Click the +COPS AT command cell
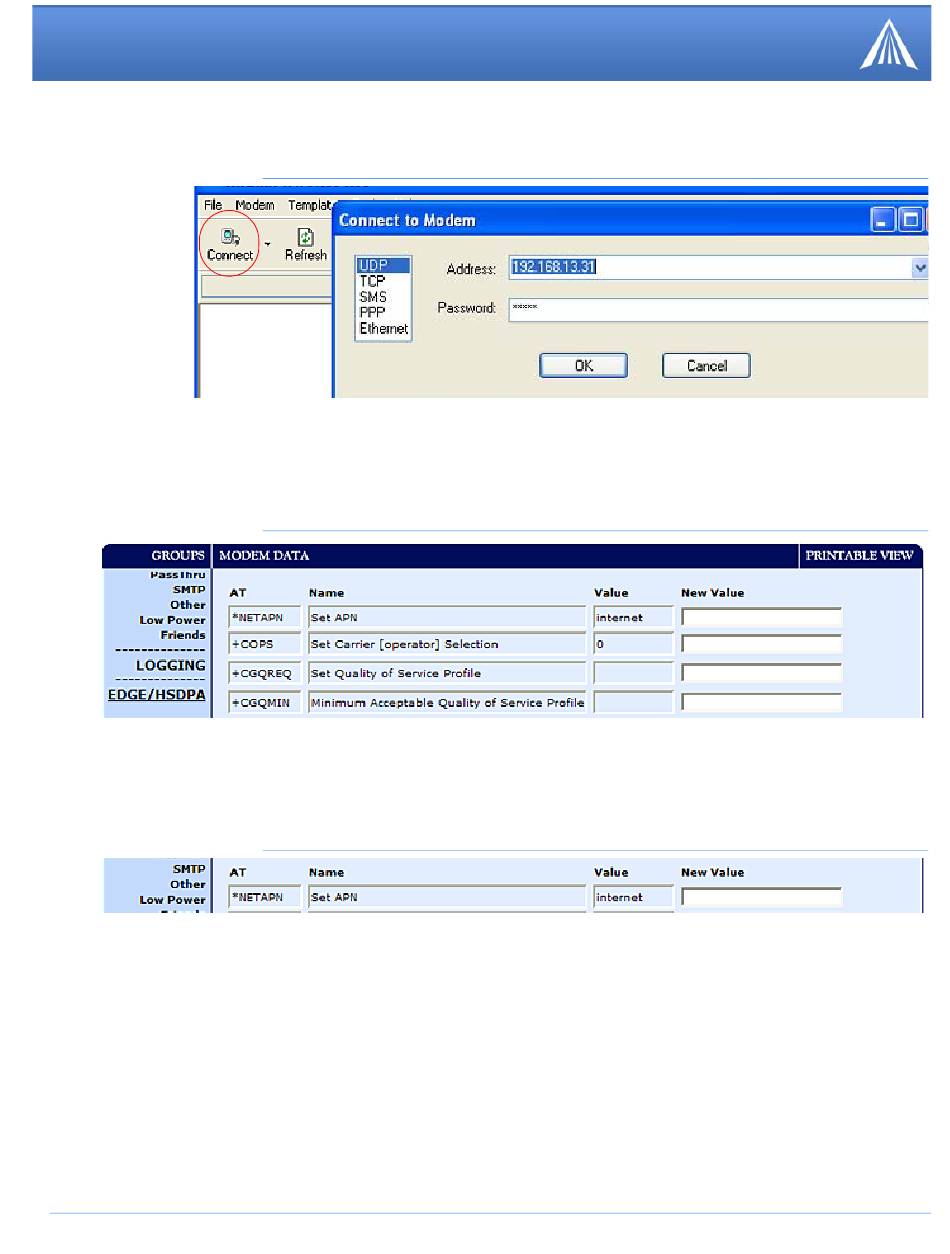The height and width of the screenshot is (1254, 950). 265,645
